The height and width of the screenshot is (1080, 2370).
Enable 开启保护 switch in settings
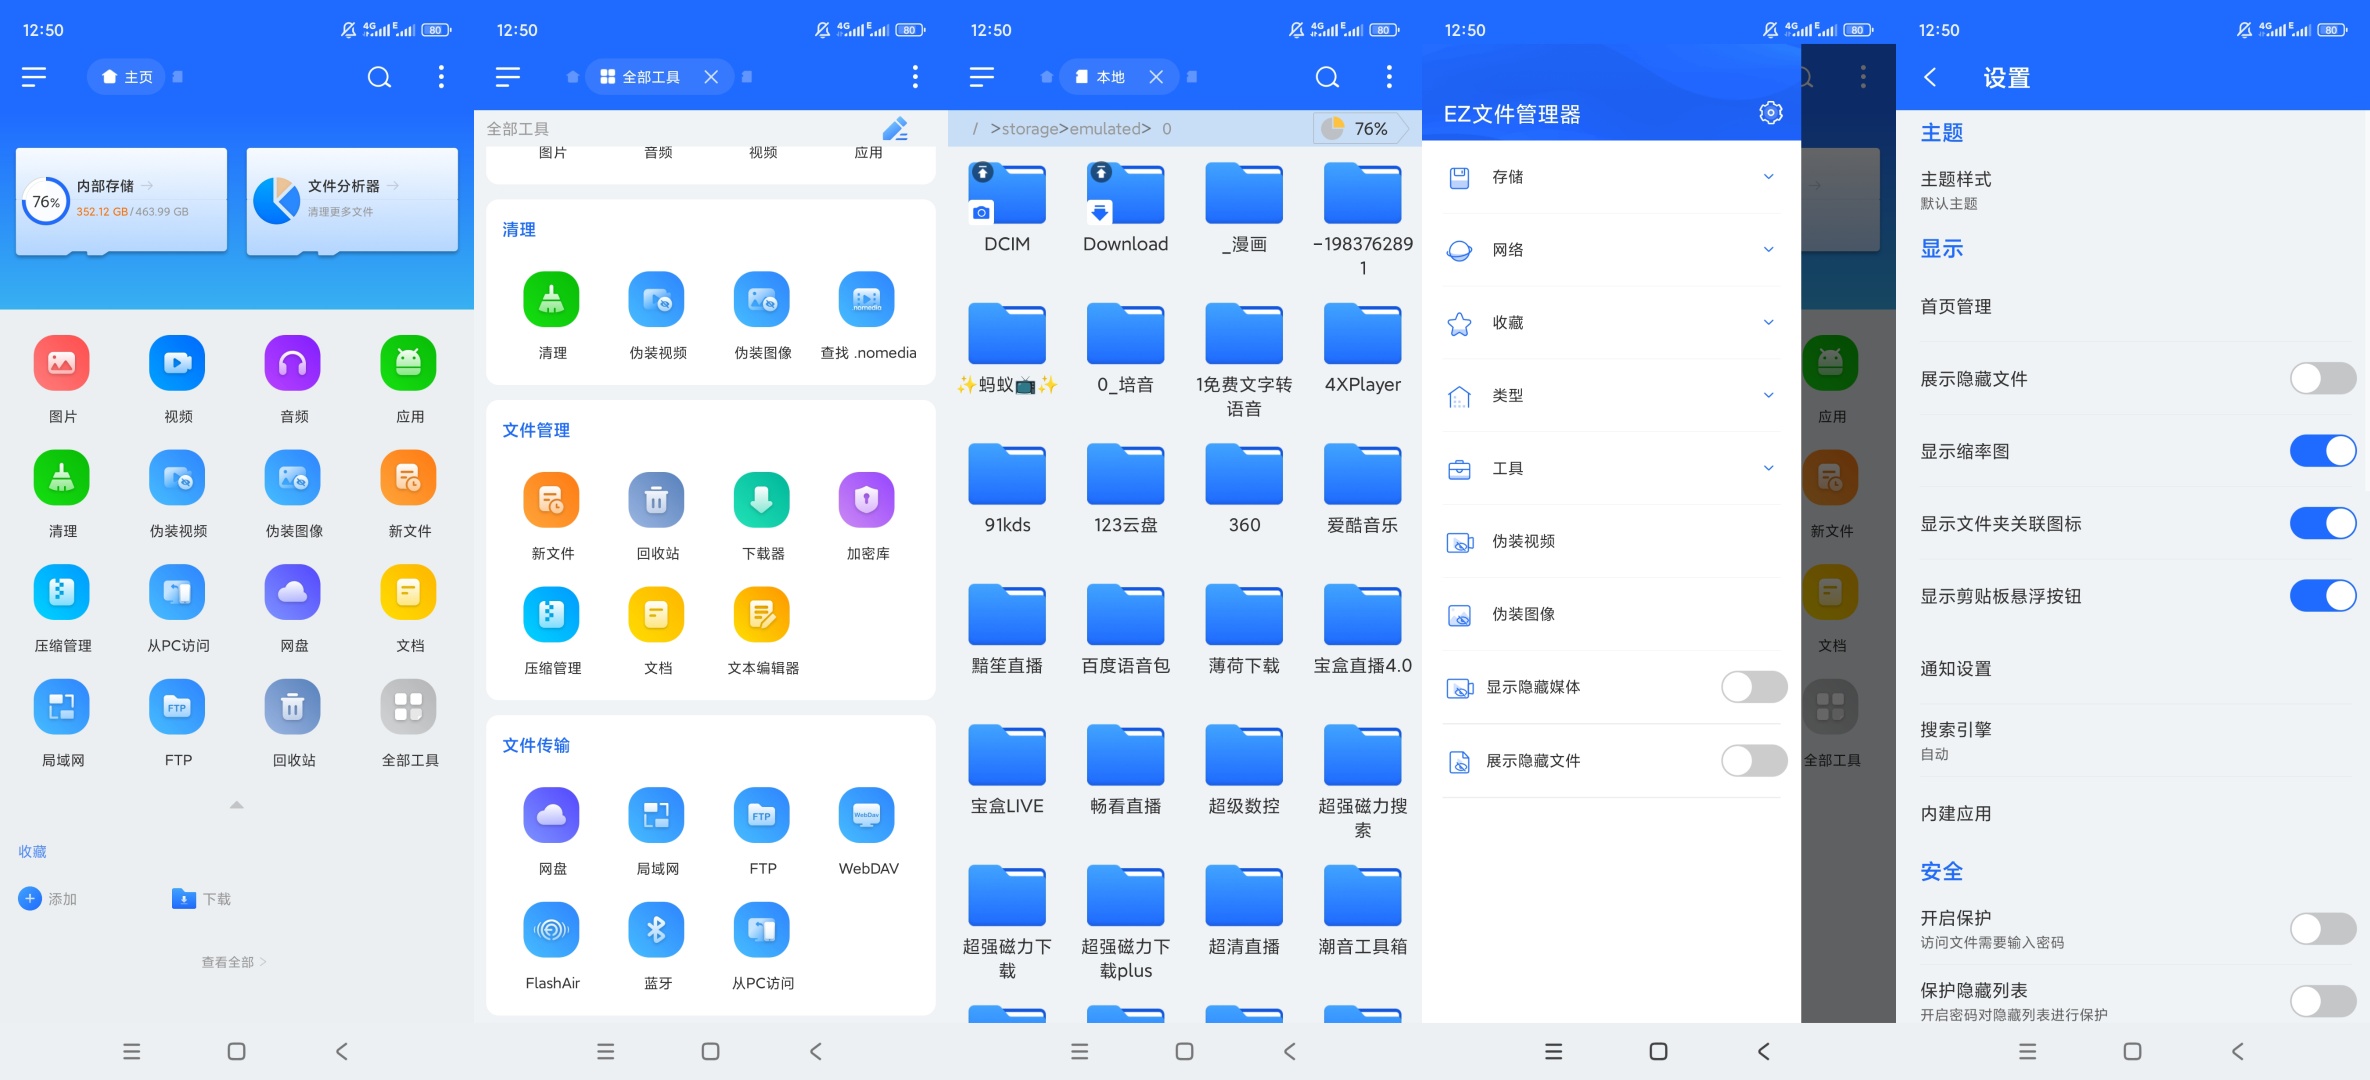(x=2323, y=929)
